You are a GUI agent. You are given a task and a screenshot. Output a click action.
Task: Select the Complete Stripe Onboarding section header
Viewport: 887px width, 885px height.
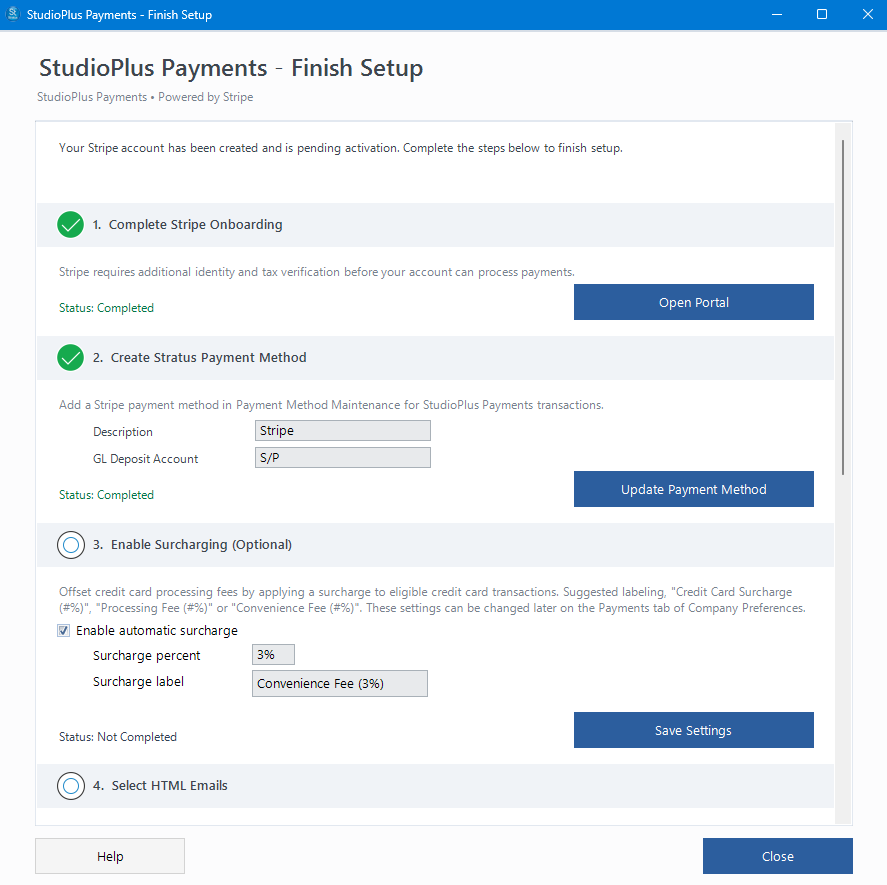tap(196, 225)
